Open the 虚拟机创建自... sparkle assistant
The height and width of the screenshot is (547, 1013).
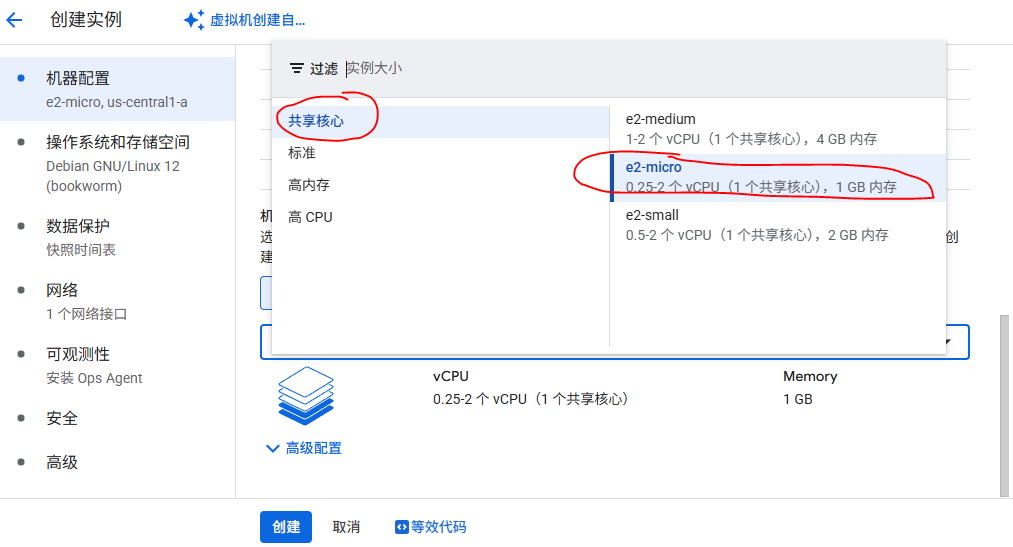tap(244, 20)
